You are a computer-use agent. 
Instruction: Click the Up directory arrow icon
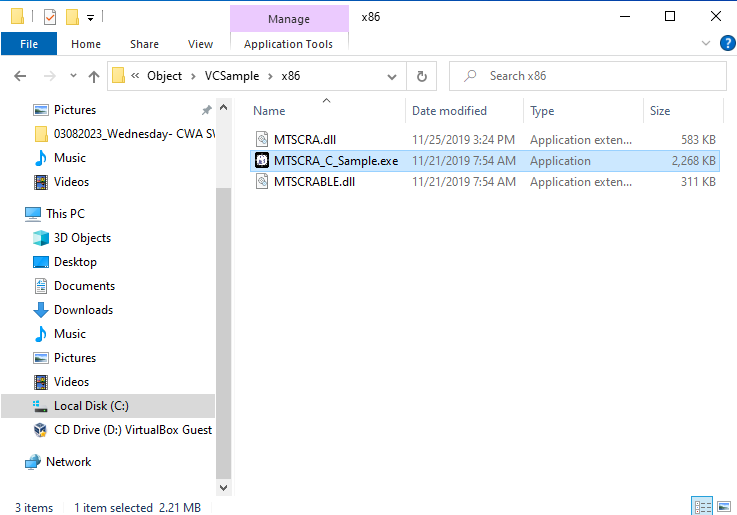click(94, 76)
